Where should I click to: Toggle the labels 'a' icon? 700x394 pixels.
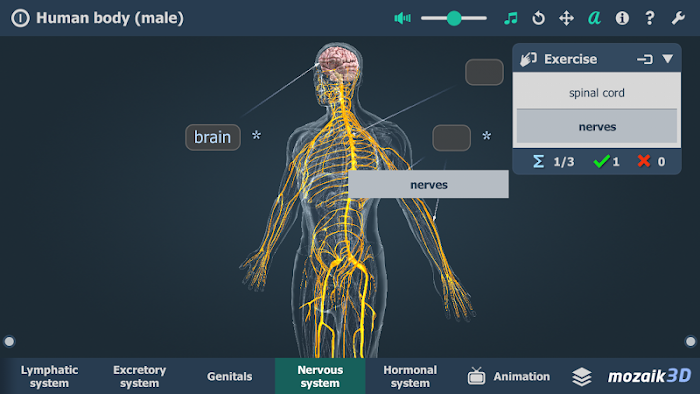pyautogui.click(x=594, y=18)
